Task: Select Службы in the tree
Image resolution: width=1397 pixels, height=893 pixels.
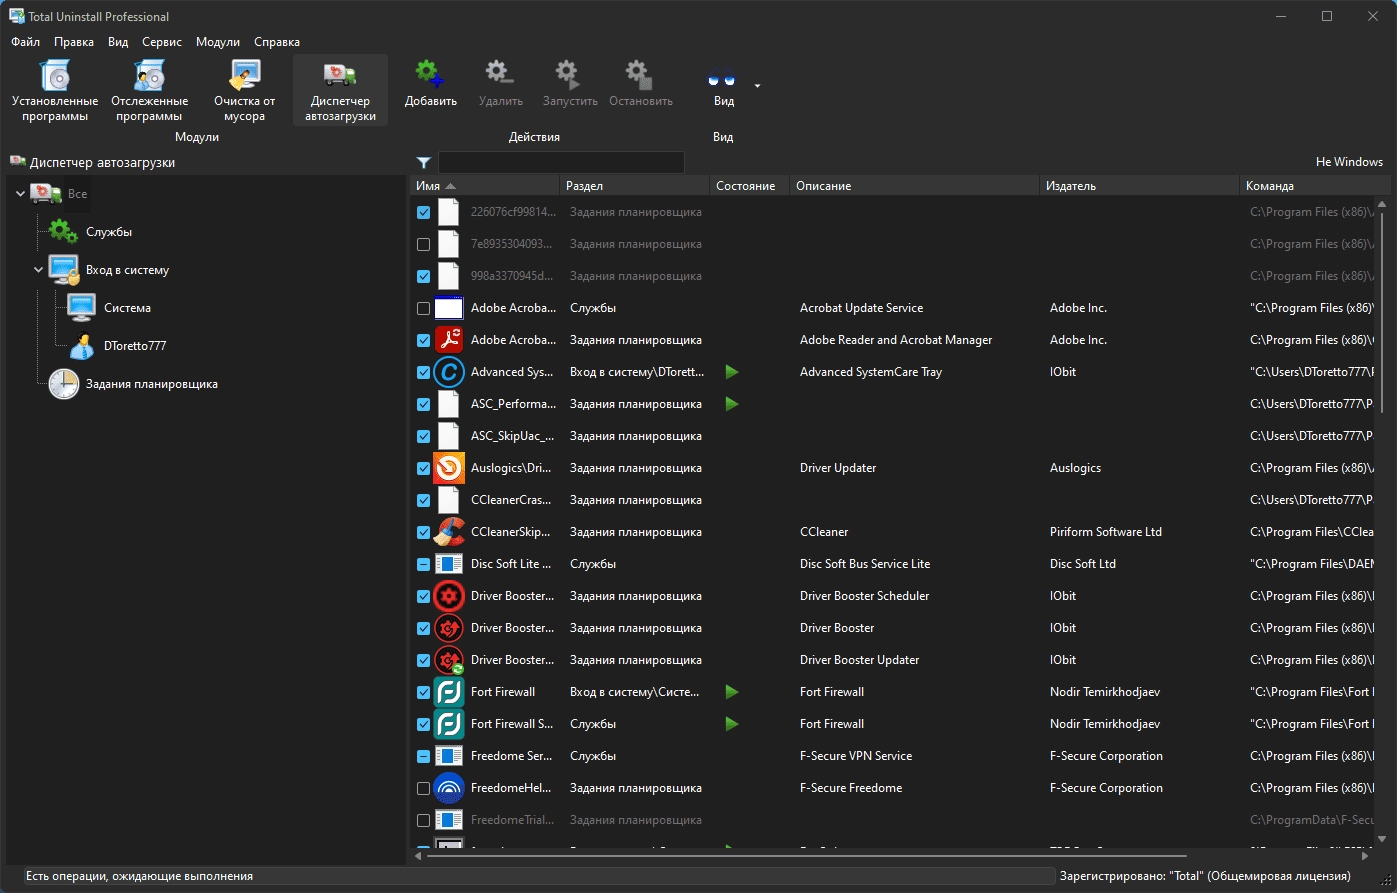Action: click(x=109, y=232)
